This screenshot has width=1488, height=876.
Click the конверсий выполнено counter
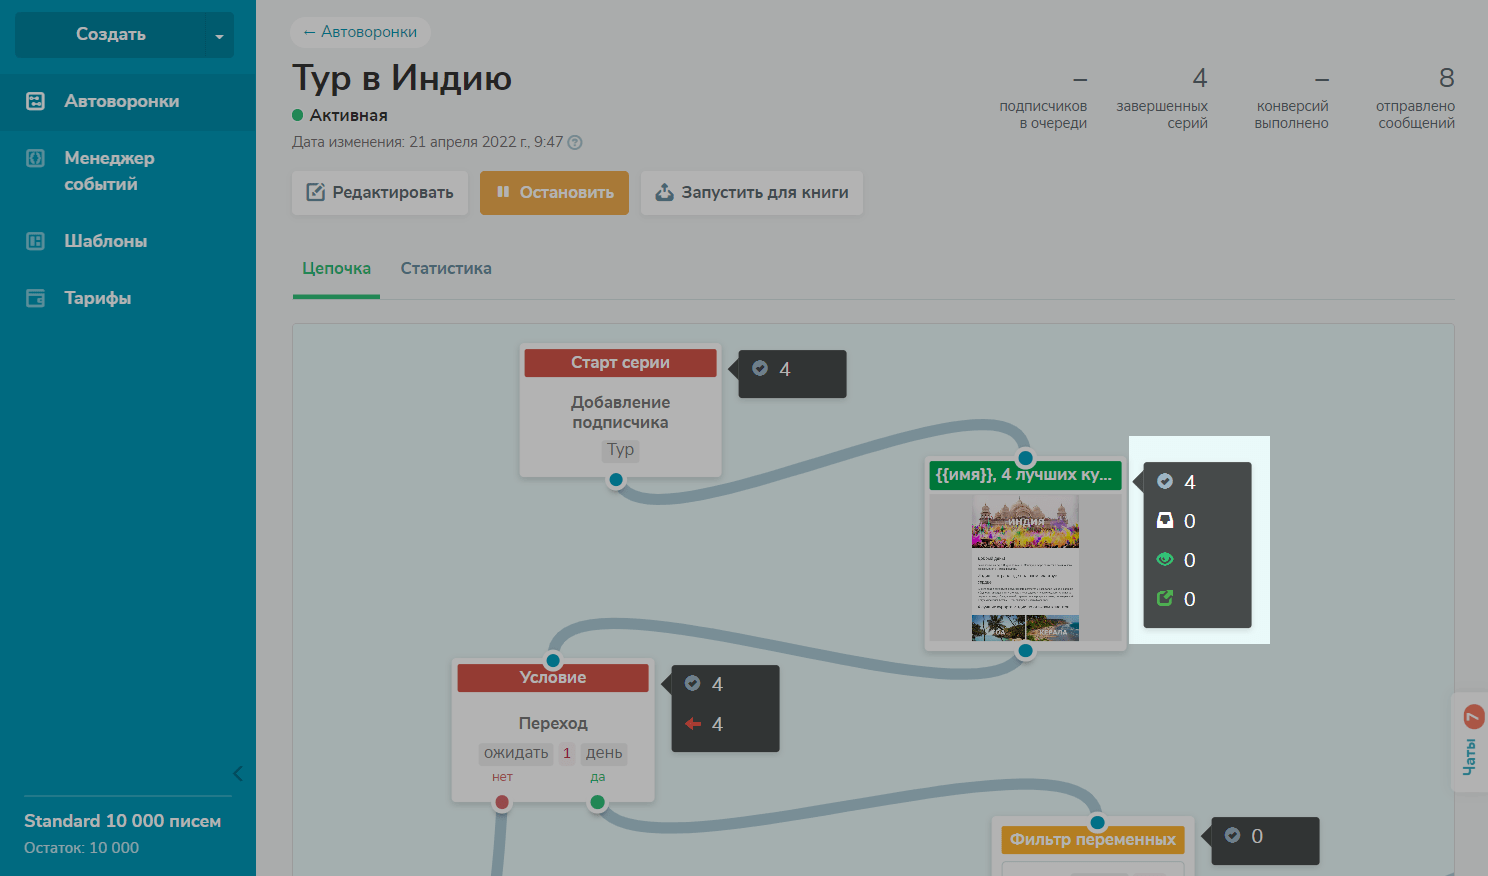pyautogui.click(x=1292, y=98)
